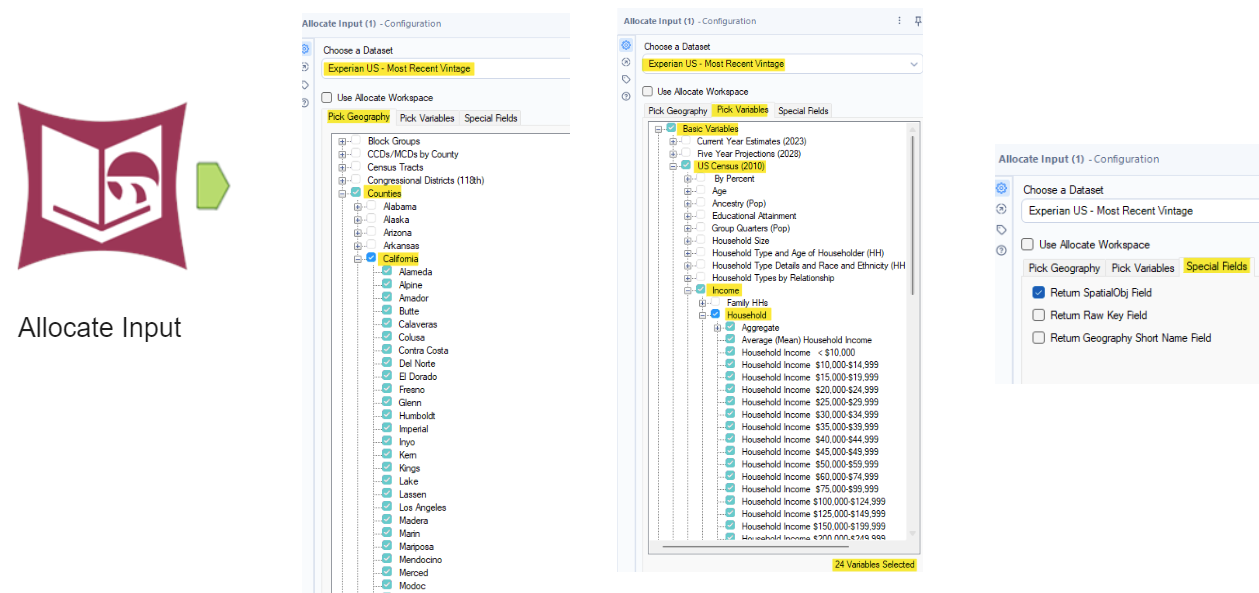Open Configuration gear in Pick Variables panel
Image resolution: width=1259 pixels, height=593 pixels.
[626, 45]
